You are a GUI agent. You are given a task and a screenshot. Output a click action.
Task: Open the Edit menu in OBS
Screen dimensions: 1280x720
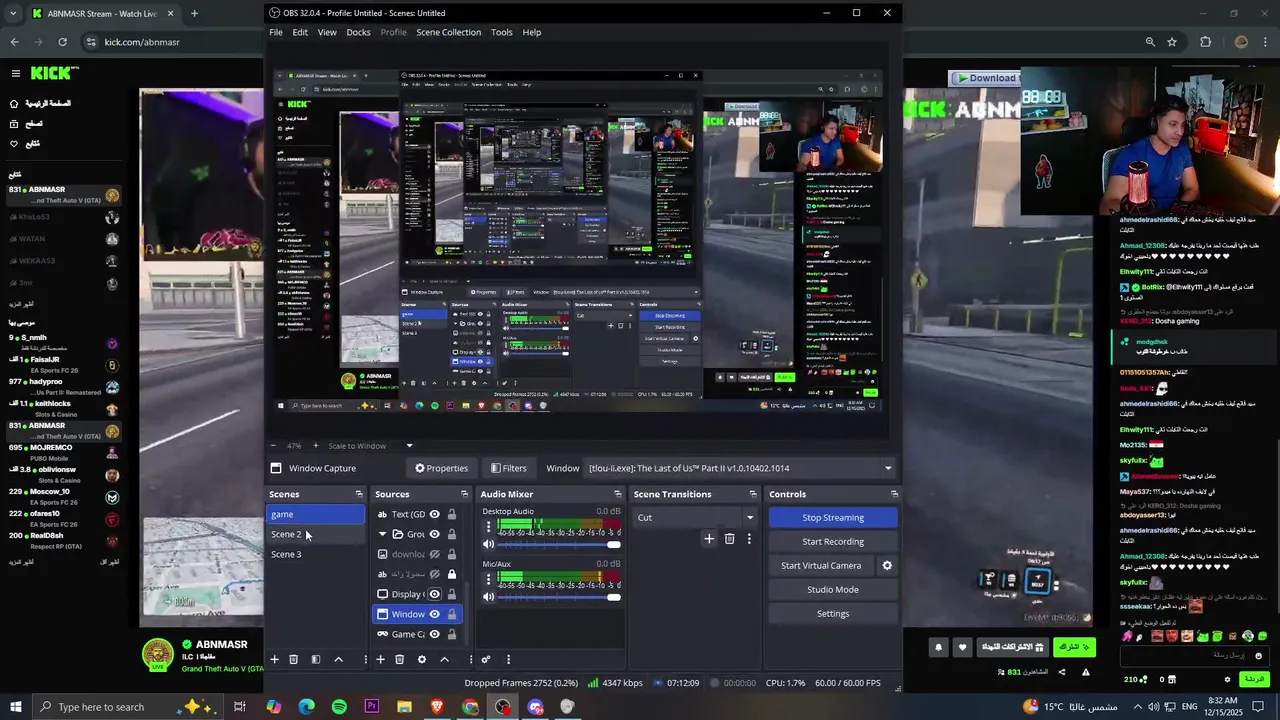pyautogui.click(x=300, y=32)
